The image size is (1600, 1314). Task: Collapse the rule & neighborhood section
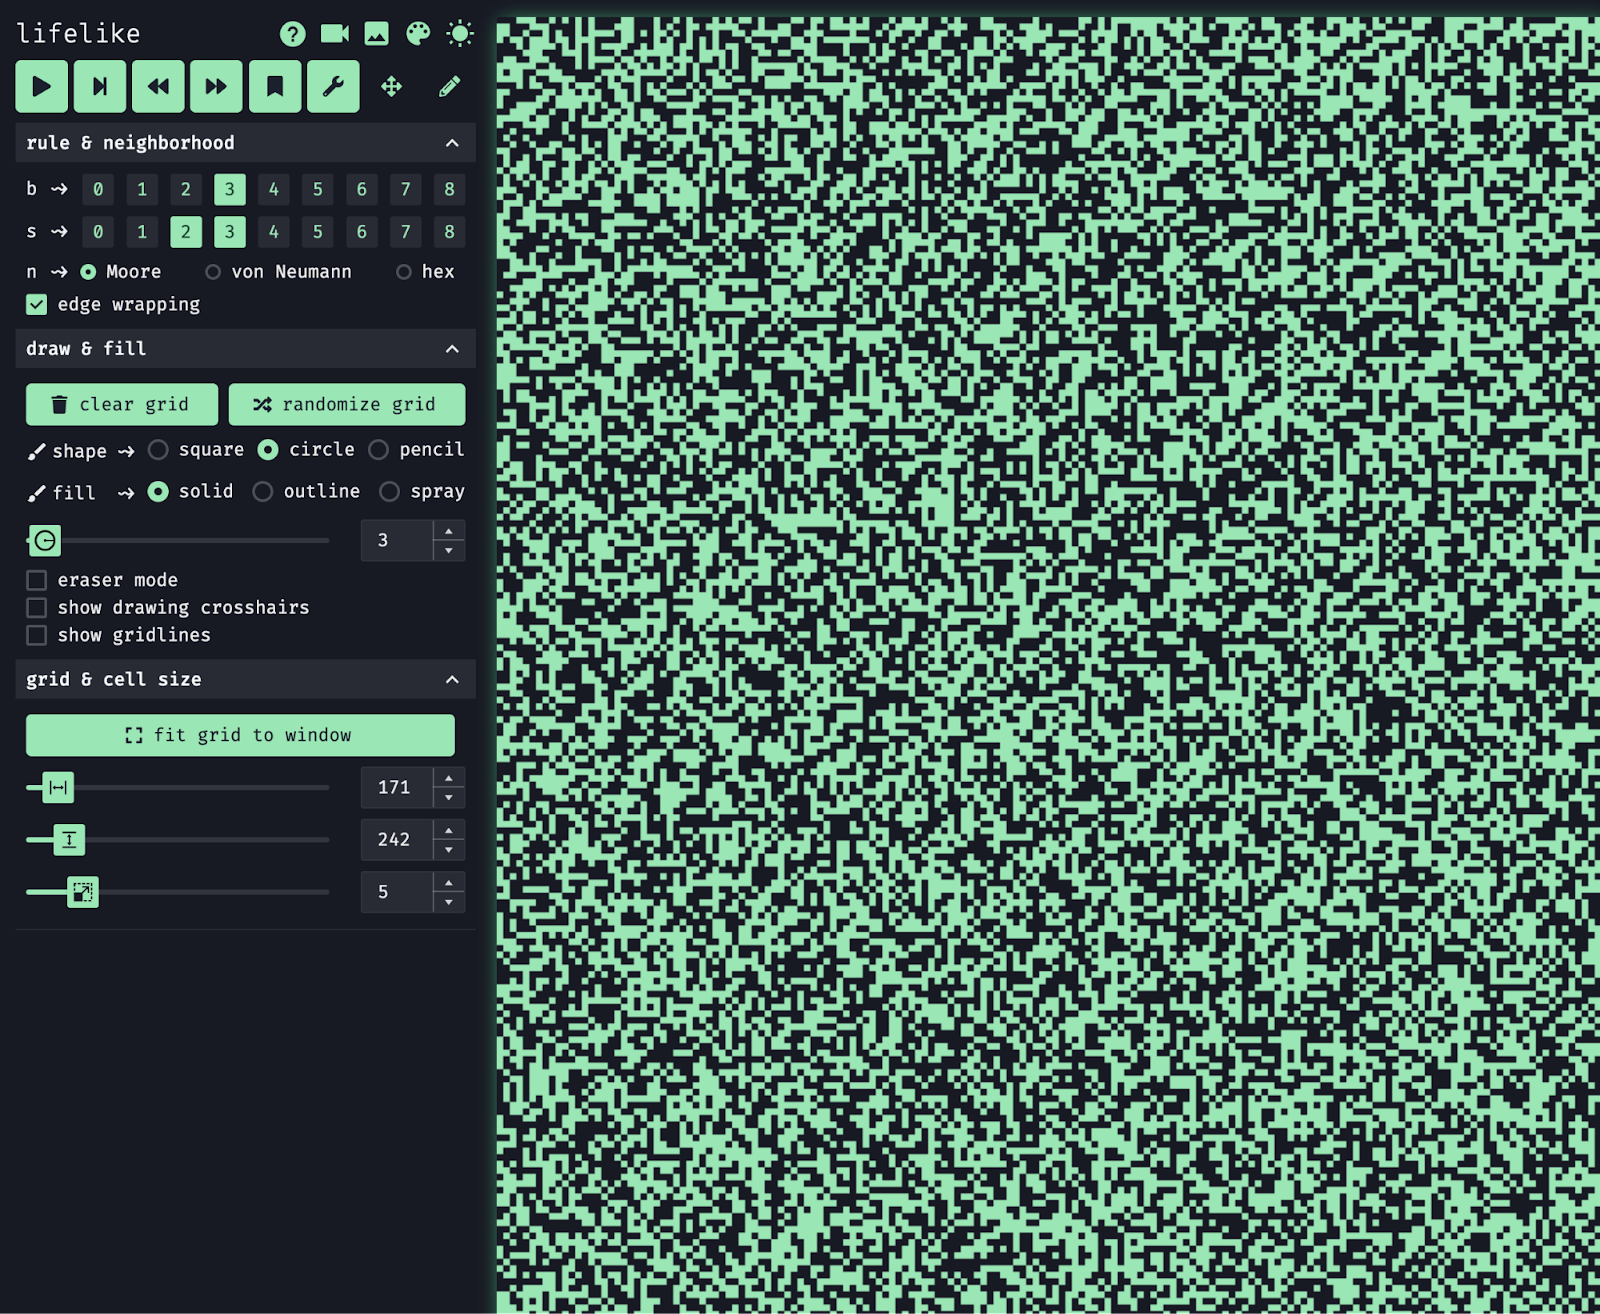tap(452, 143)
